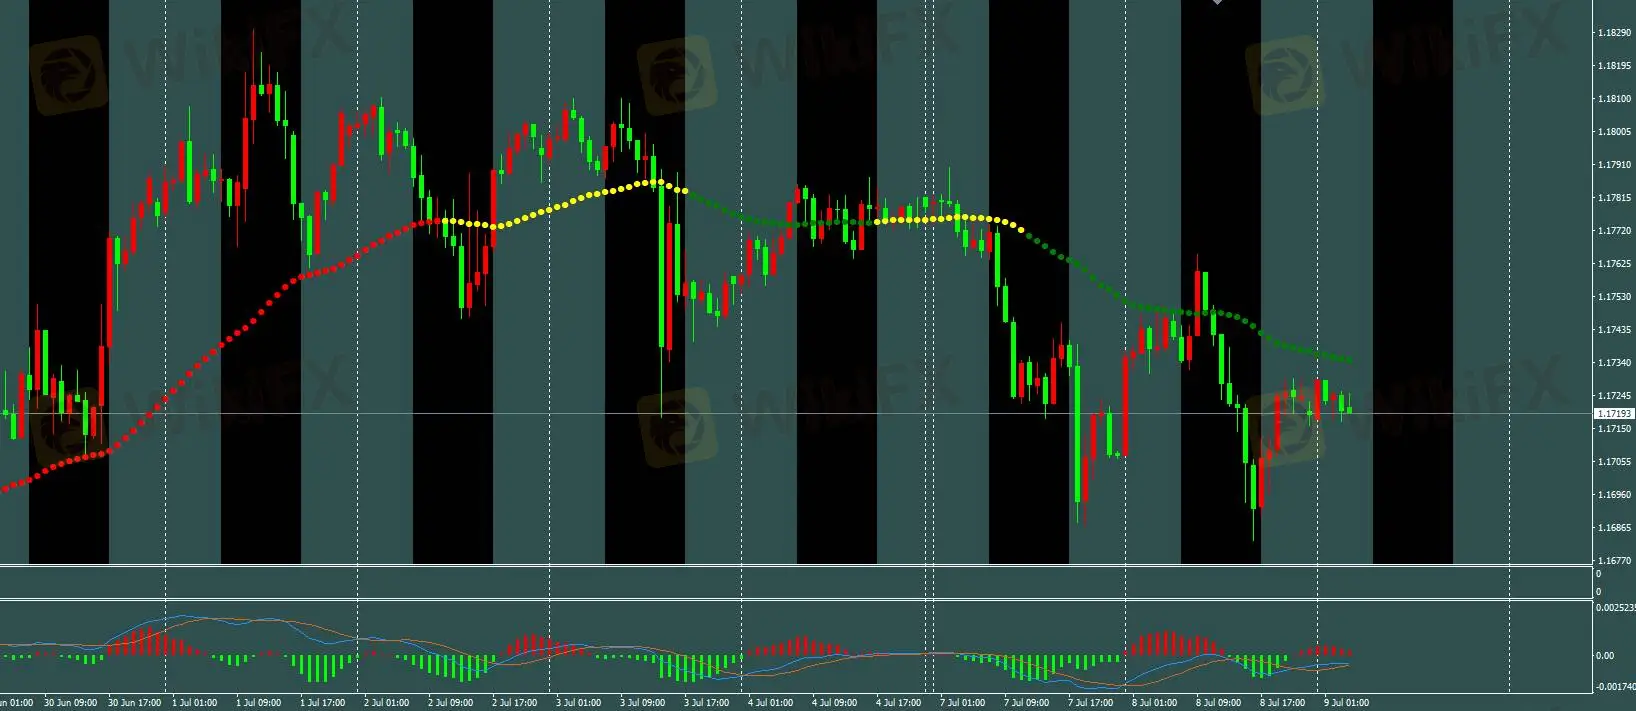This screenshot has width=1636, height=711.
Task: Click the 4 Jul 01:00 time label
Action: click(770, 703)
